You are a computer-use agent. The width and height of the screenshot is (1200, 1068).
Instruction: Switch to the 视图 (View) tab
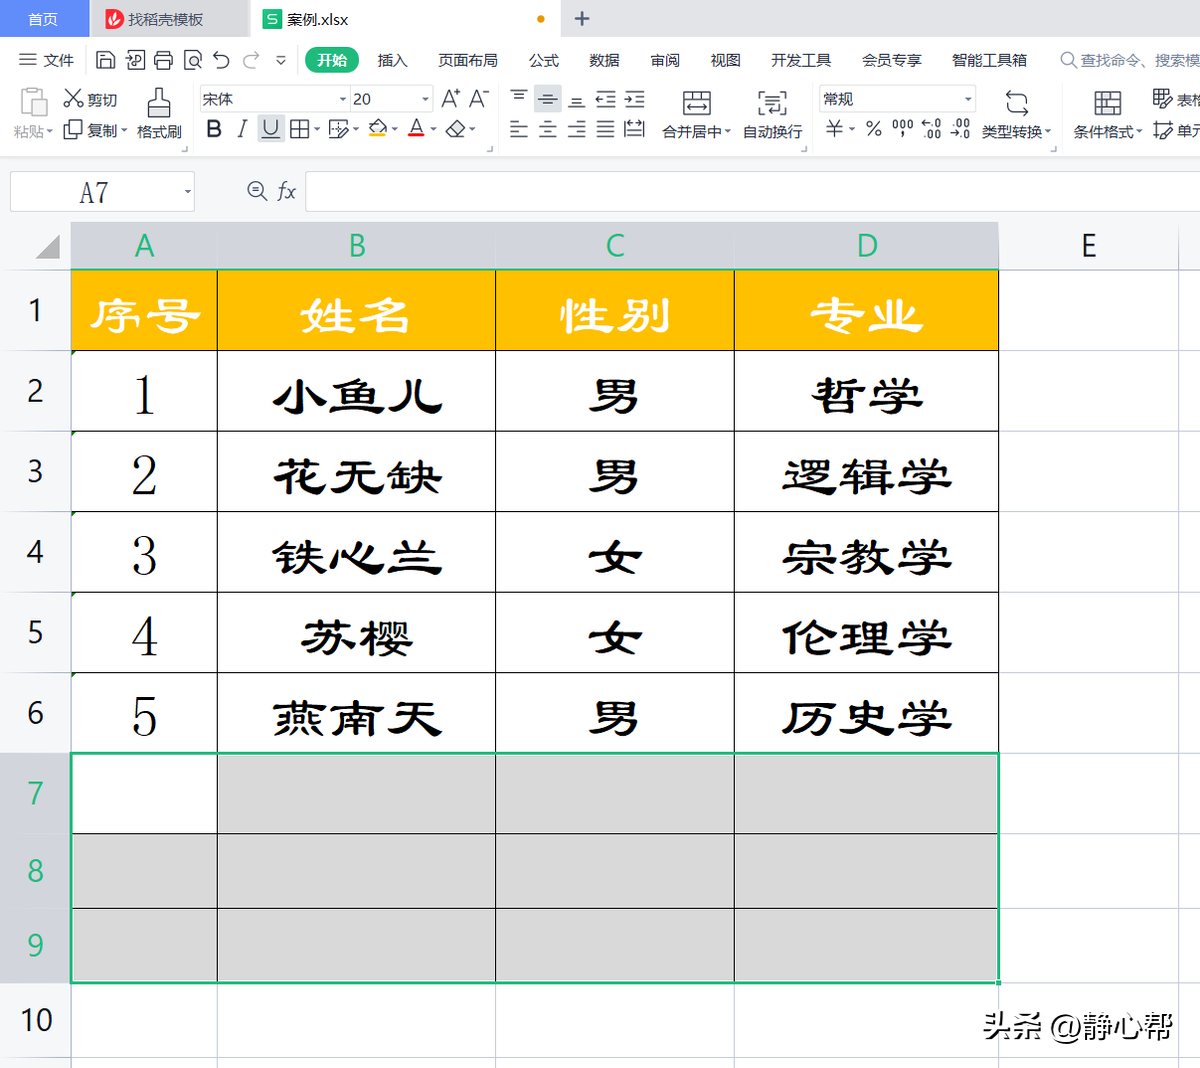725,60
